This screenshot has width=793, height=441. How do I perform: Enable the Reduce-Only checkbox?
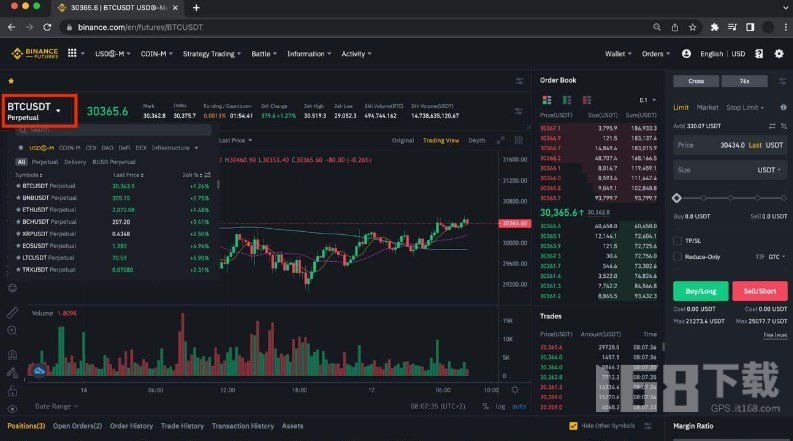pos(678,257)
